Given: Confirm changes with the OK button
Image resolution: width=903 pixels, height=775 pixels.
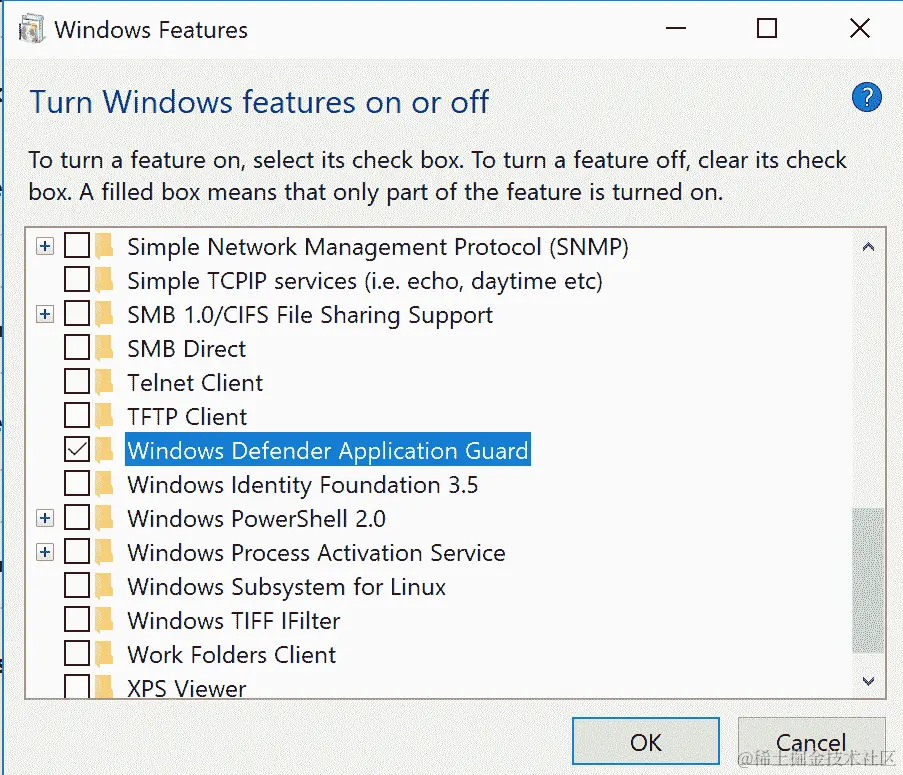Looking at the screenshot, I should pyautogui.click(x=646, y=742).
